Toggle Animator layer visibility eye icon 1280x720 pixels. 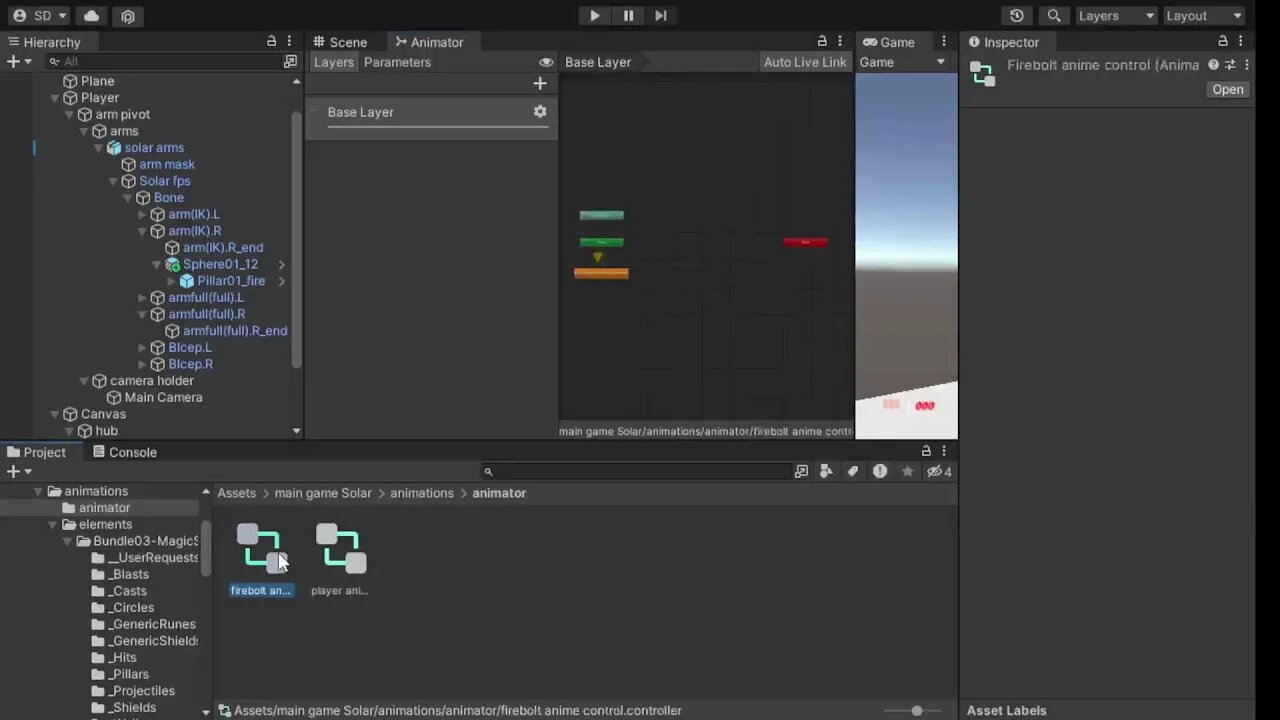(546, 62)
